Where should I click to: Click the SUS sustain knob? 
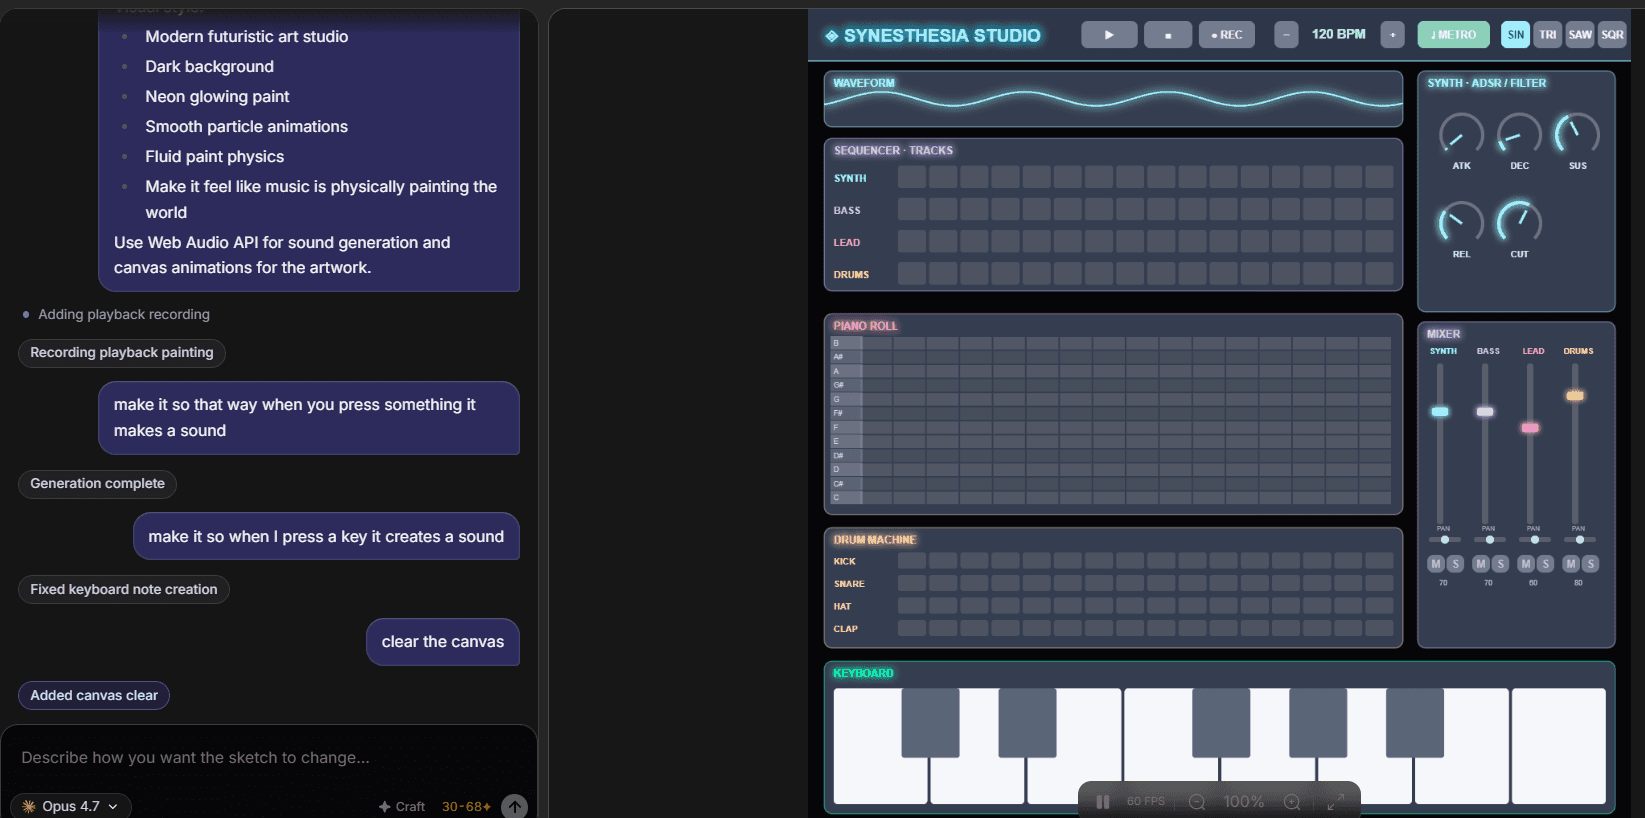pos(1577,135)
